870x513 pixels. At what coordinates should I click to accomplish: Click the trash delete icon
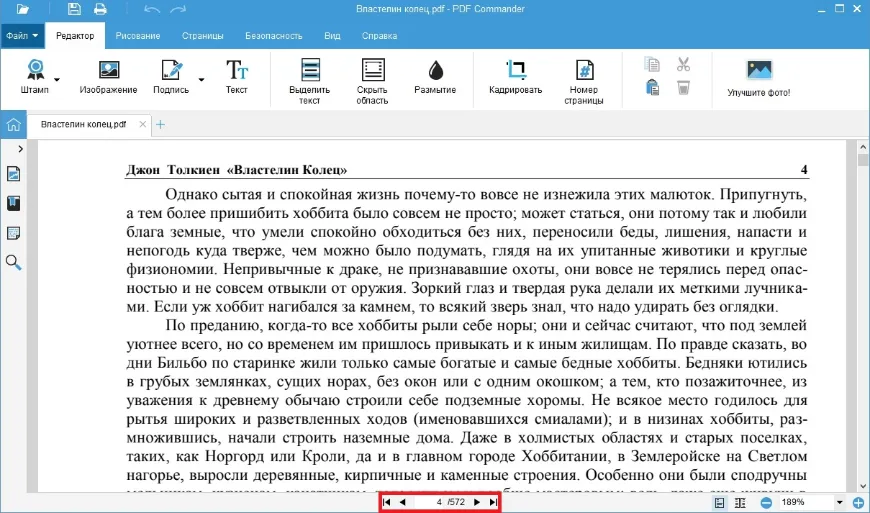[x=683, y=88]
